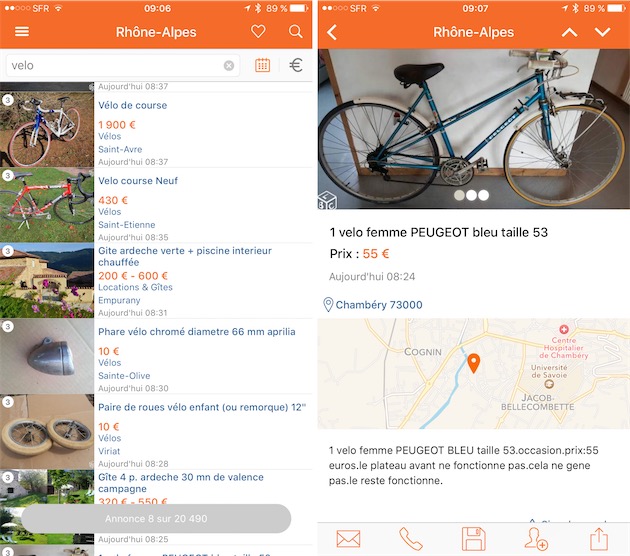The width and height of the screenshot is (630, 556).
Task: Open Phare vélo chromé thumbnail
Action: tap(47, 356)
